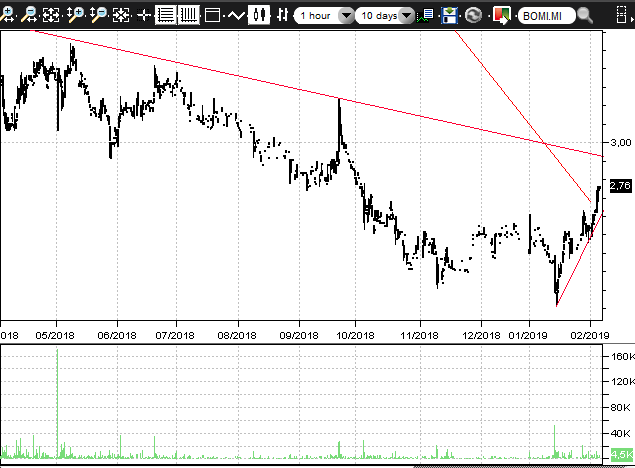Activate the crosshair cursor tool
Screen dimensions: 635x468
[143, 16]
